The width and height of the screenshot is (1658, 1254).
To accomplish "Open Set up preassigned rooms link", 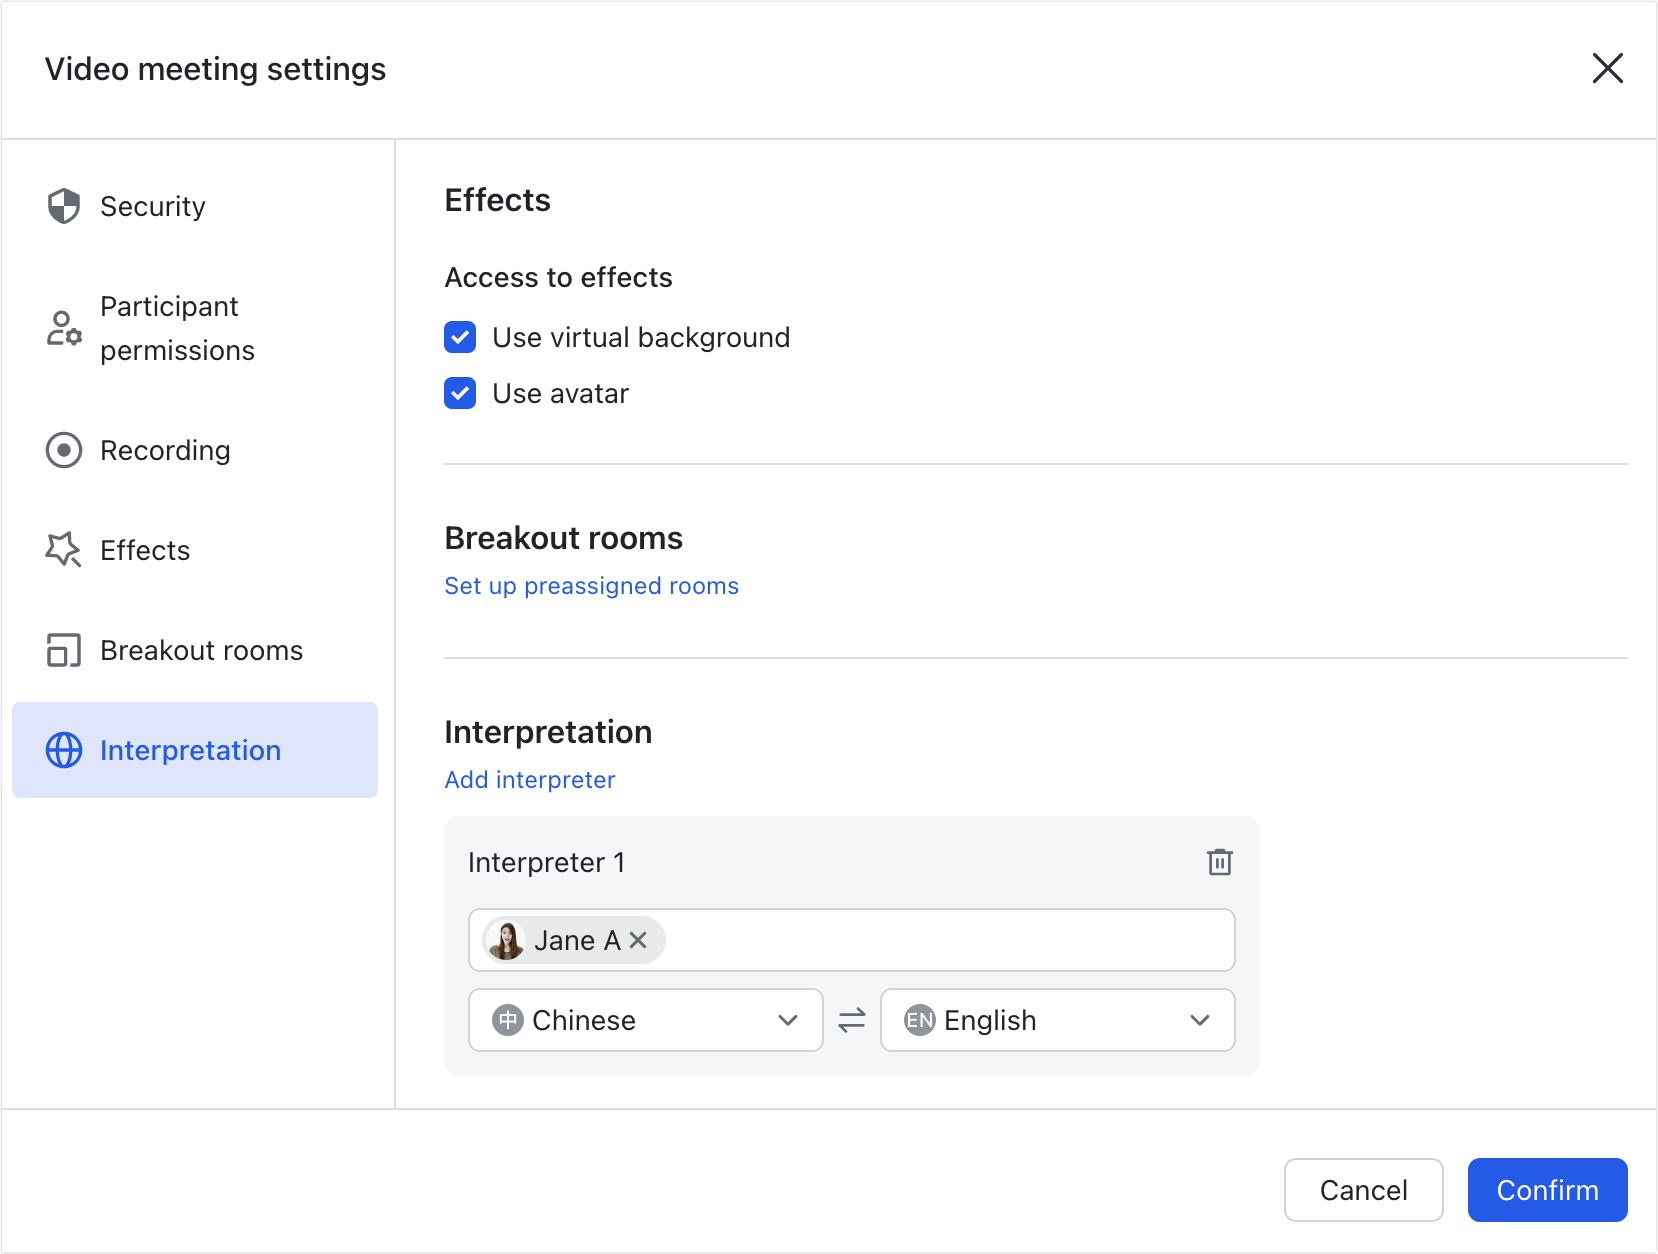I will (591, 586).
